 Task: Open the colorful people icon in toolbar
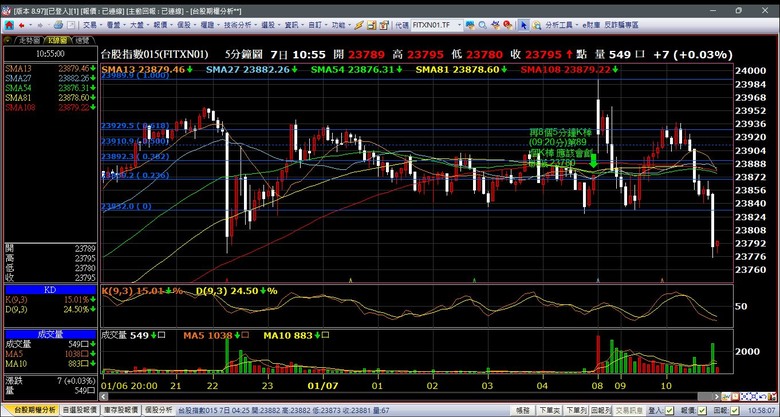coord(495,25)
